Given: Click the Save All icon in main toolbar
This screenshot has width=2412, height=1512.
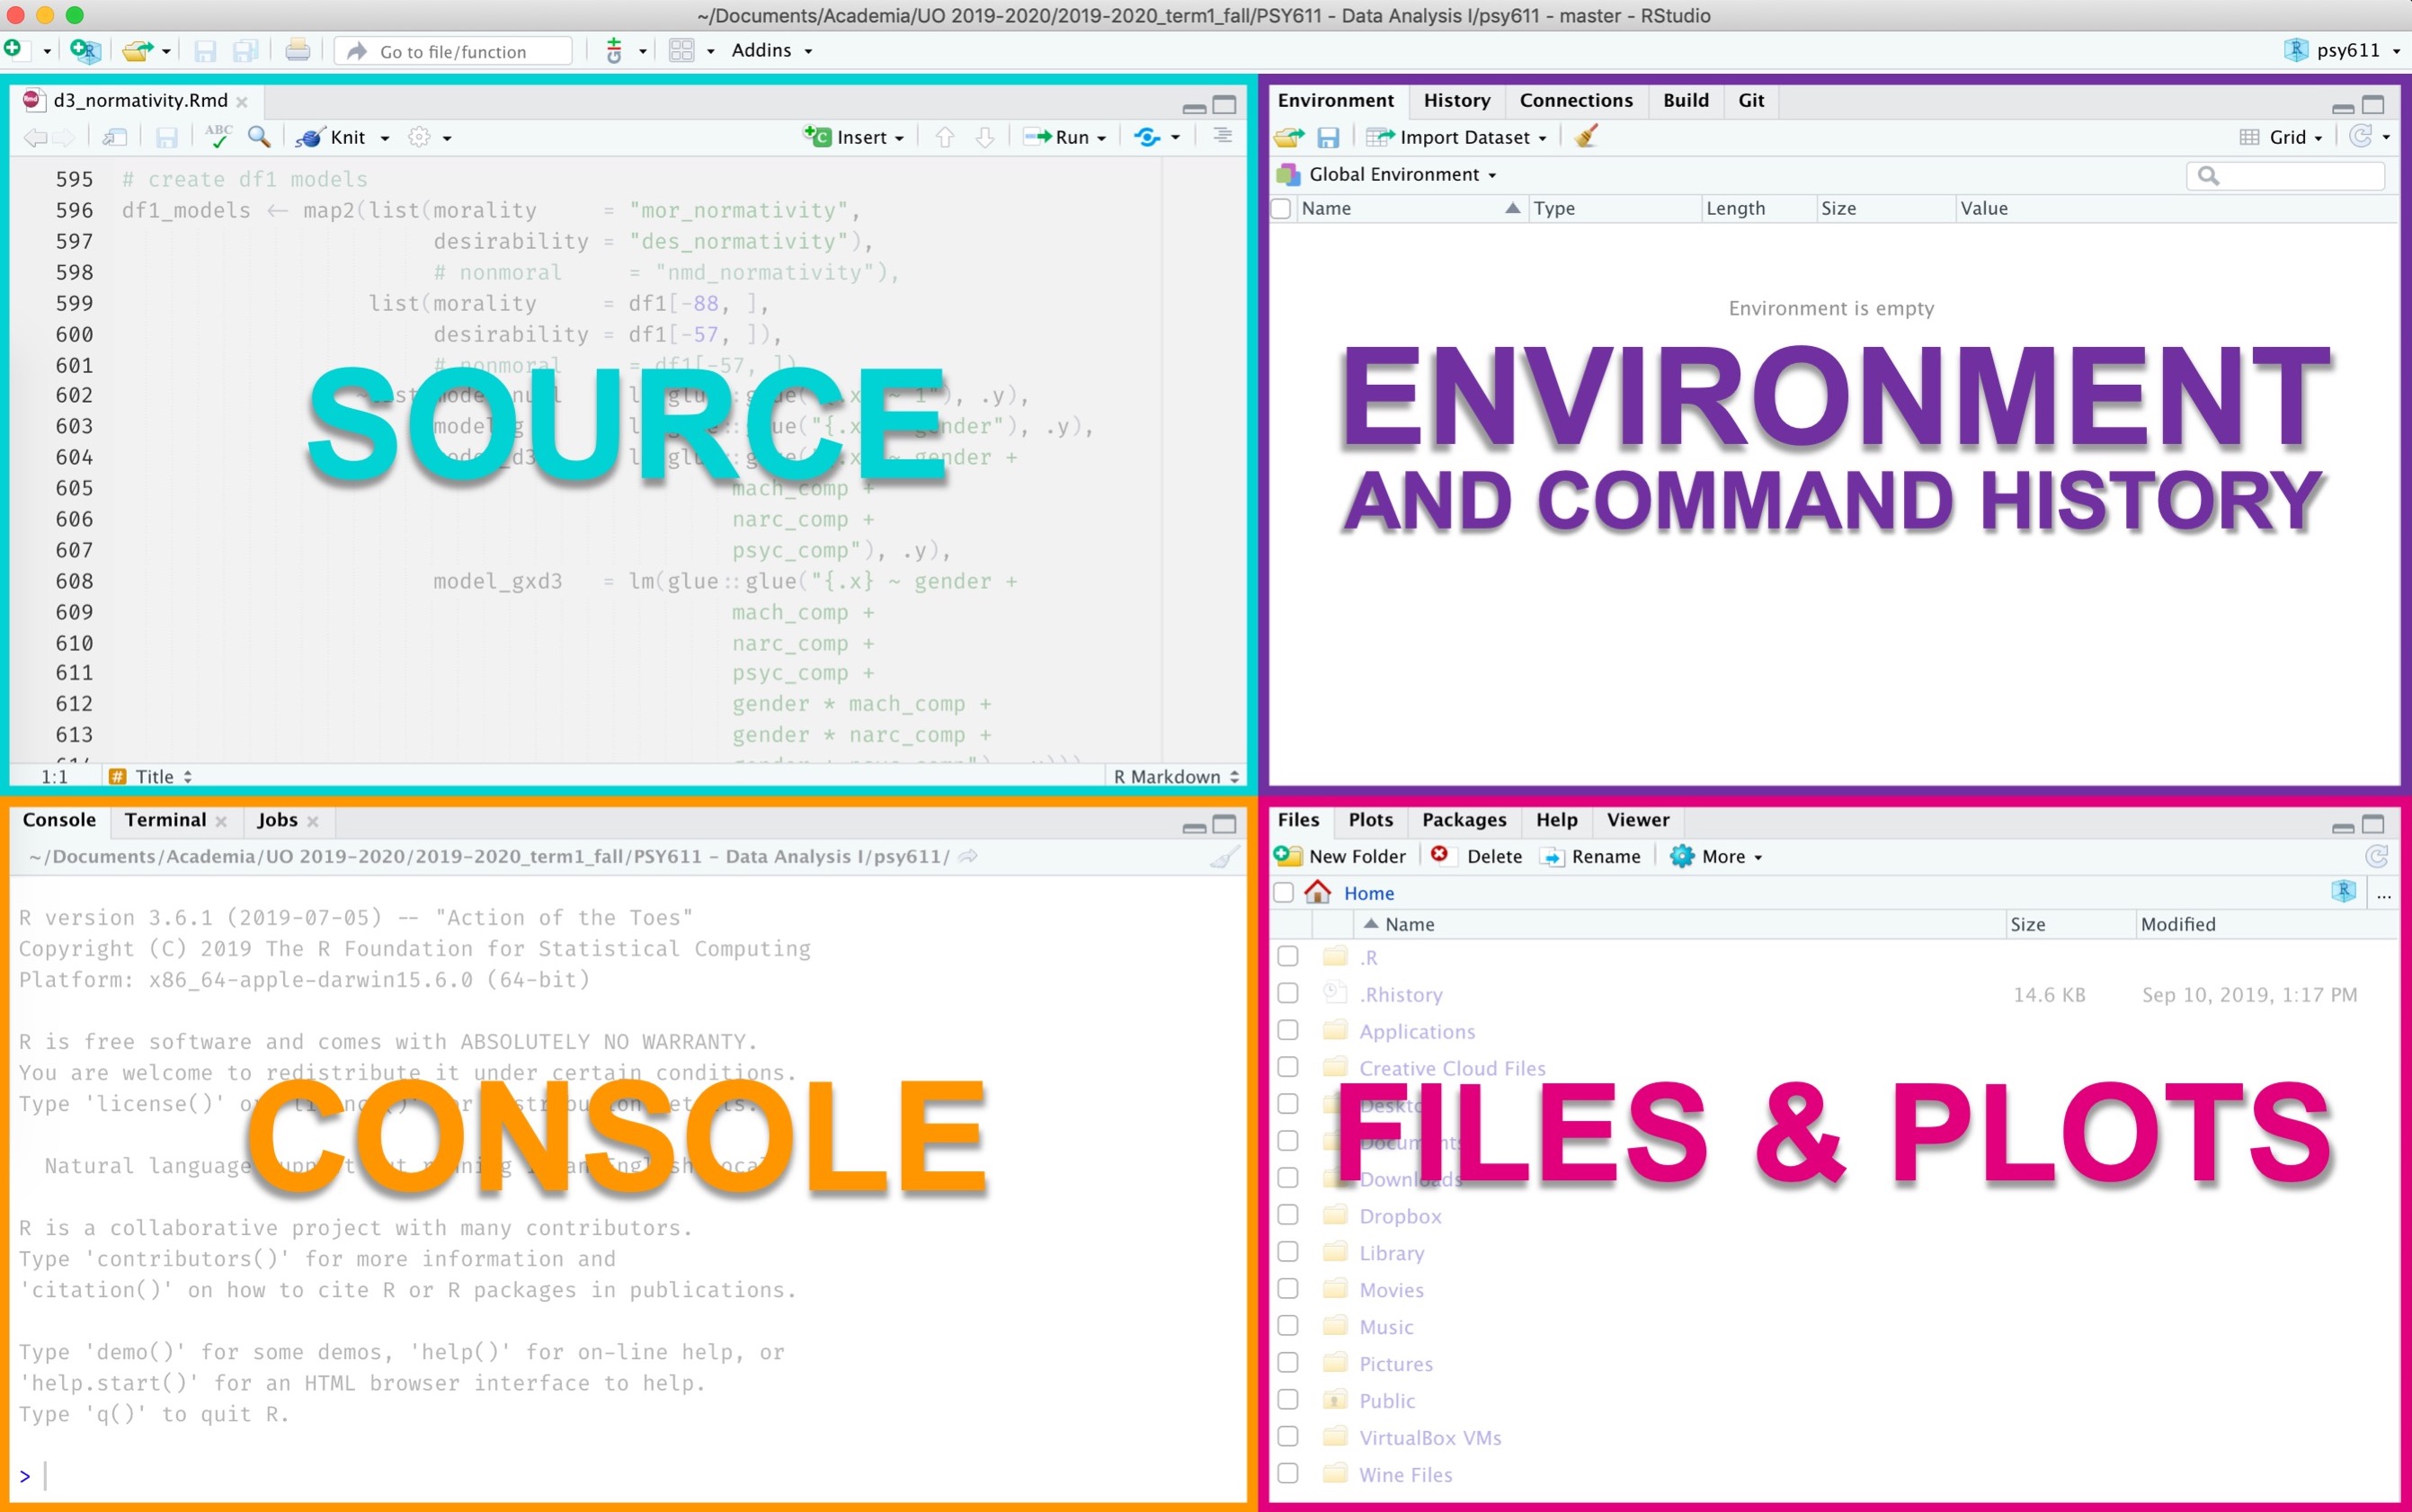Looking at the screenshot, I should 245,50.
